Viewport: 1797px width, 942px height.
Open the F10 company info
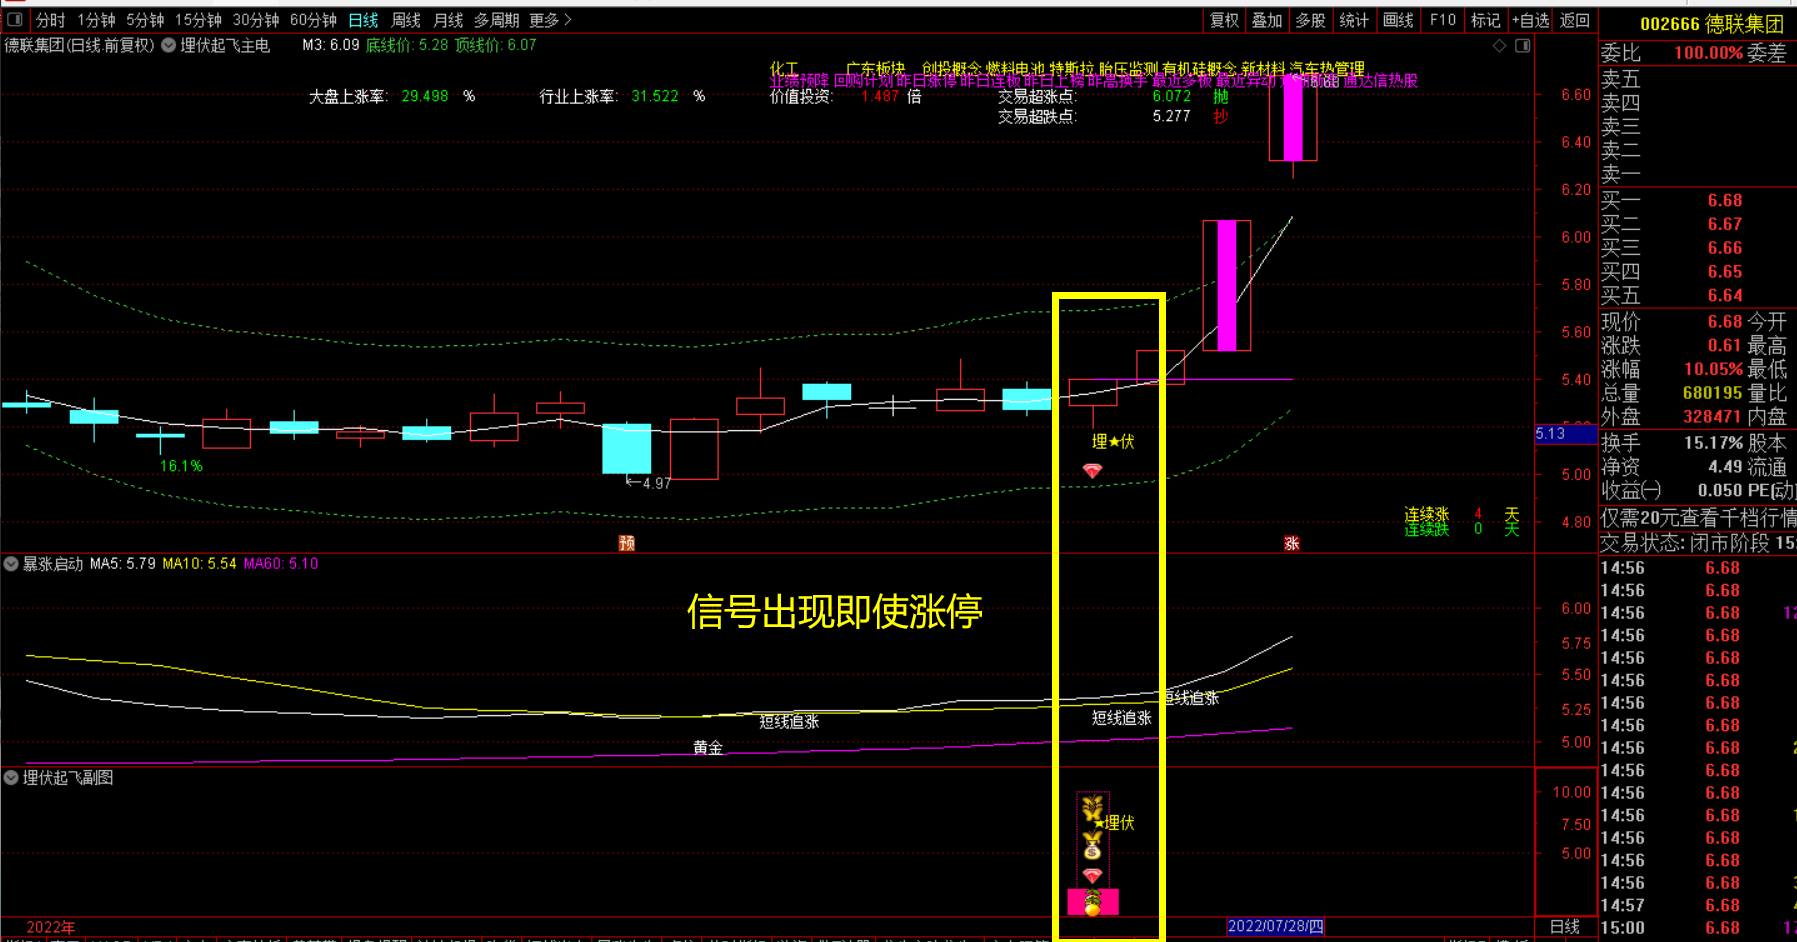tap(1442, 20)
